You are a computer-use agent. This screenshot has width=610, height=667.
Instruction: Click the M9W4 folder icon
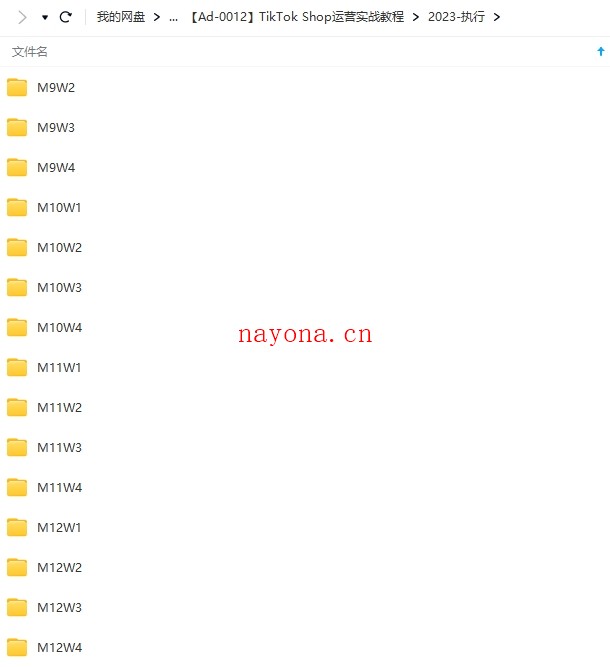tap(17, 167)
